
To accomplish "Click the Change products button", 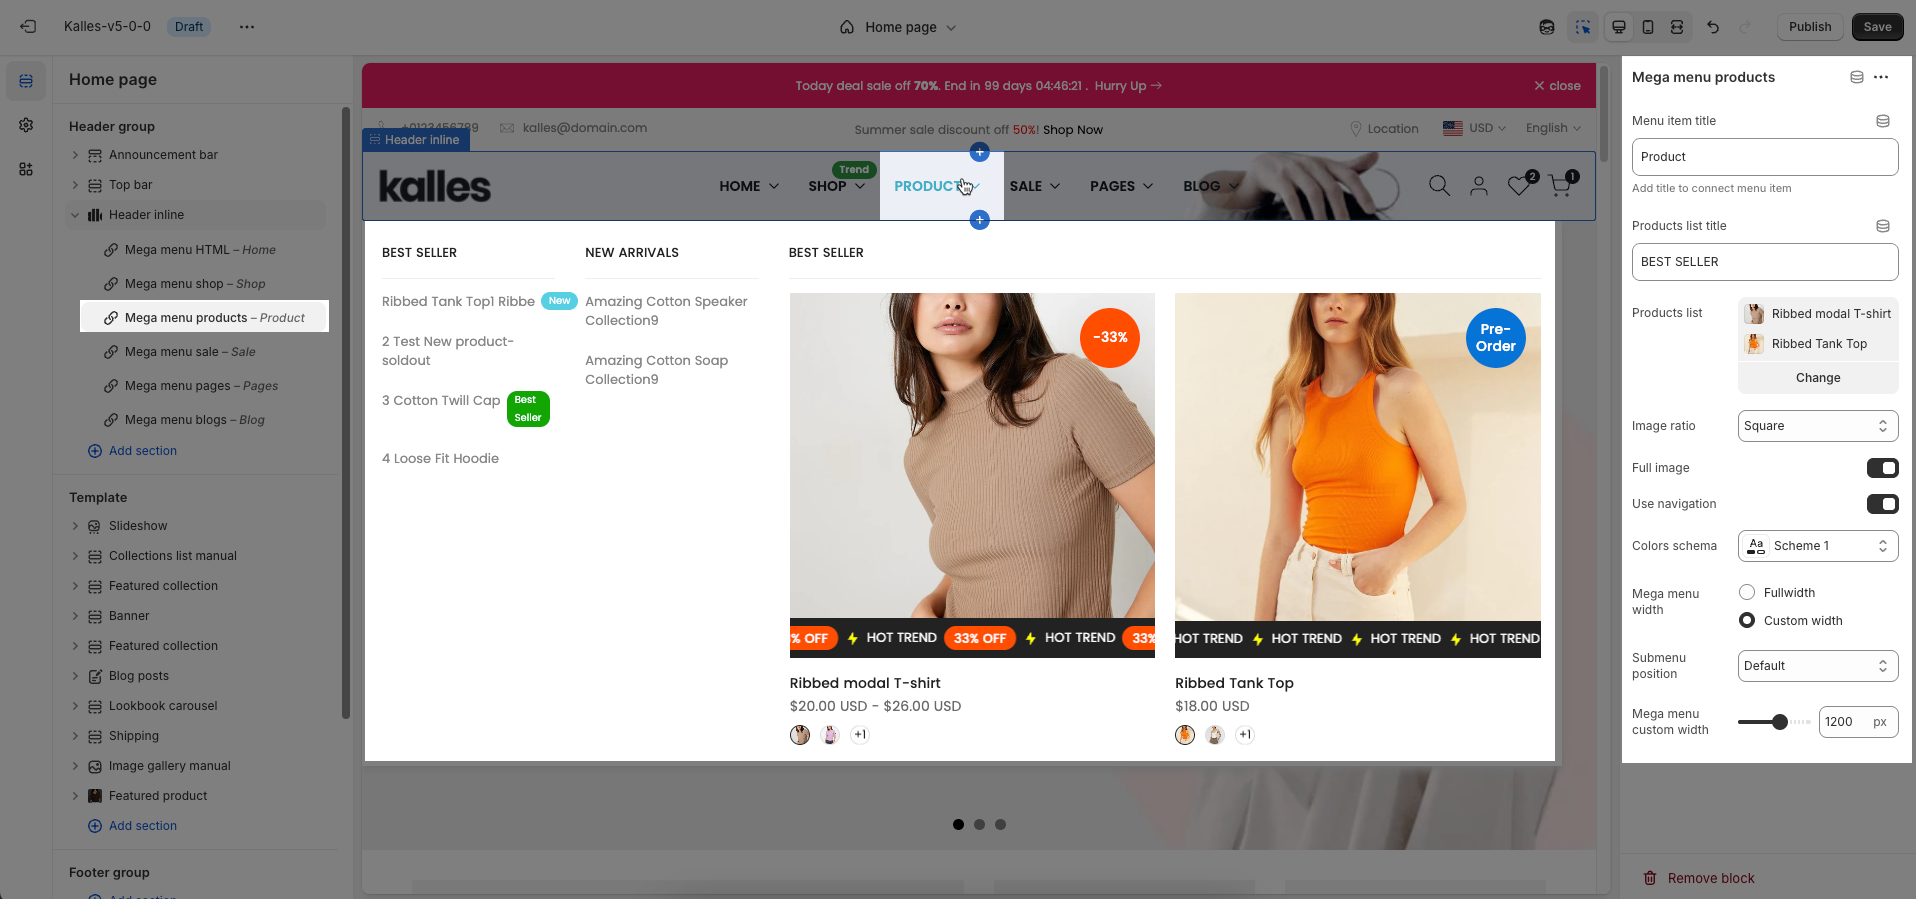I will coord(1818,378).
